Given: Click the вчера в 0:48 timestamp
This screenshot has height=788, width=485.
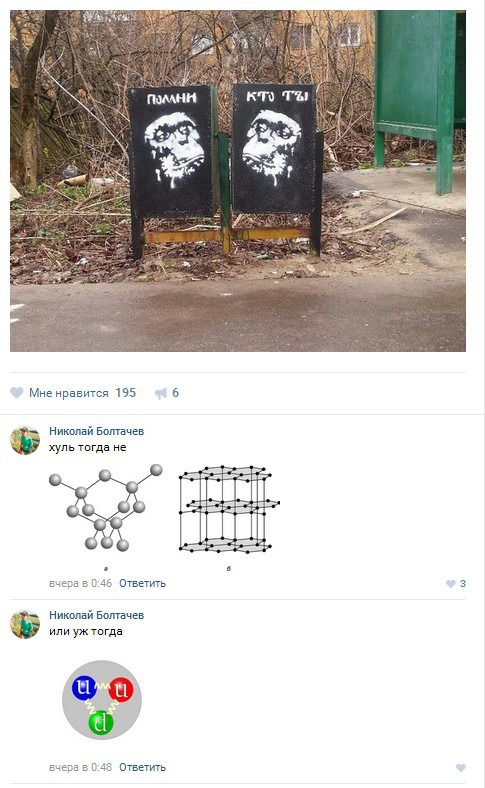Looking at the screenshot, I should [80, 767].
